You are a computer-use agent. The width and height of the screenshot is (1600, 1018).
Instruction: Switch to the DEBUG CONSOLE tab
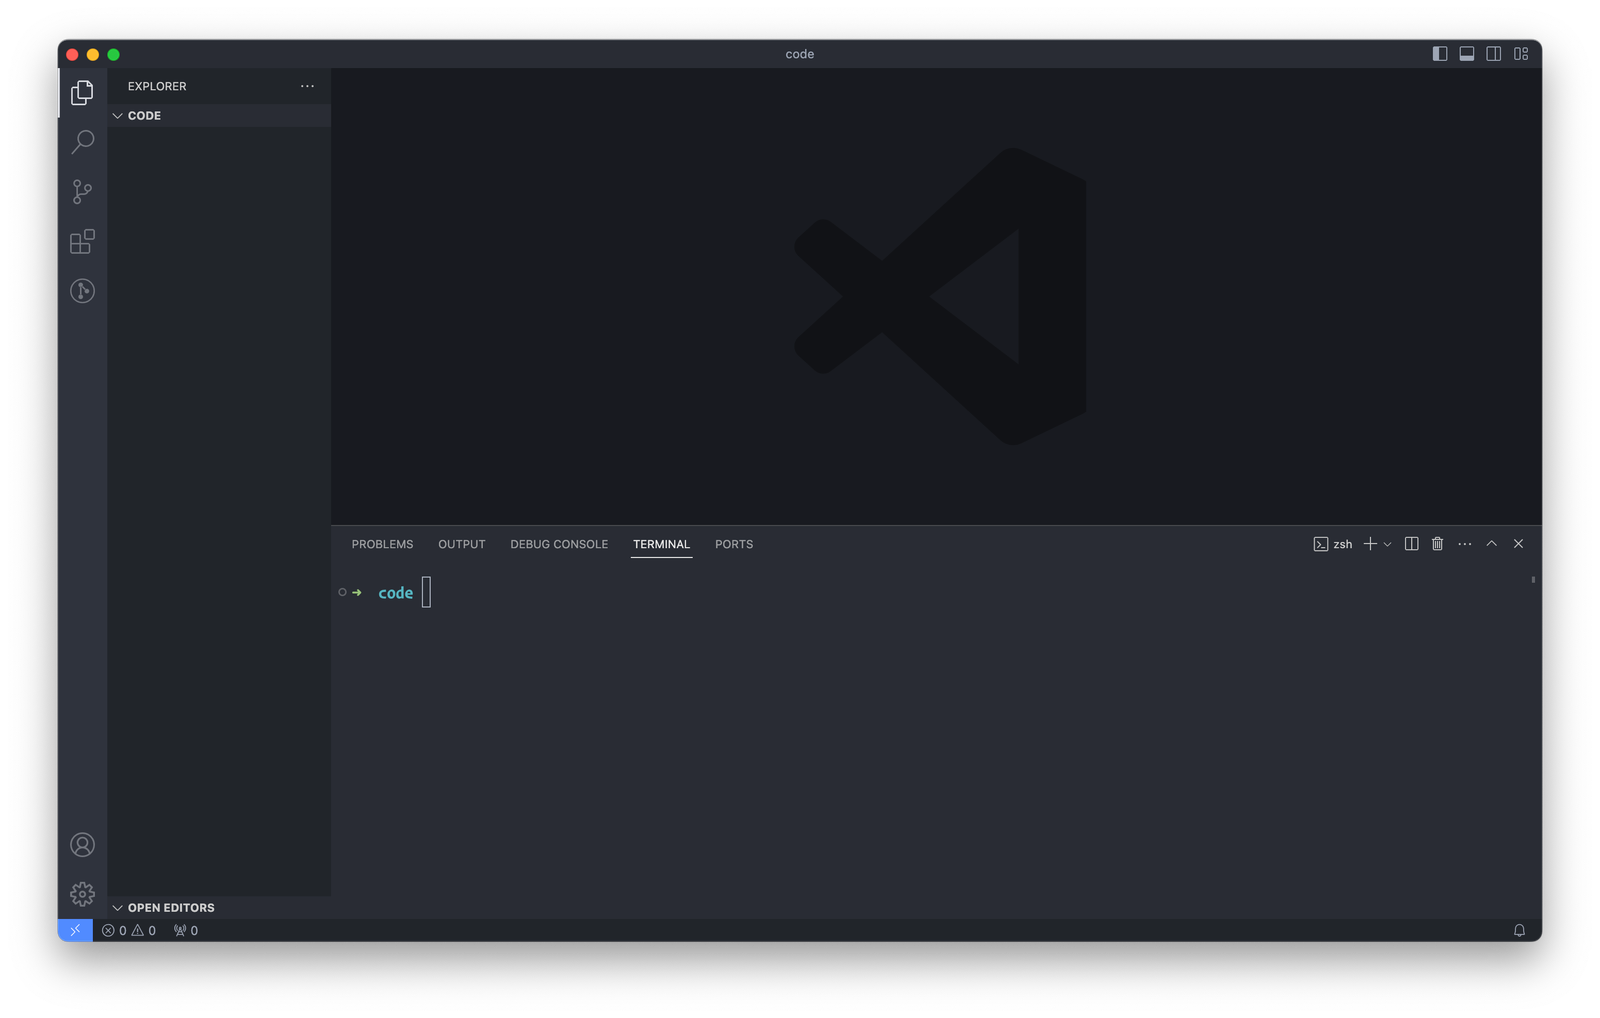point(558,544)
